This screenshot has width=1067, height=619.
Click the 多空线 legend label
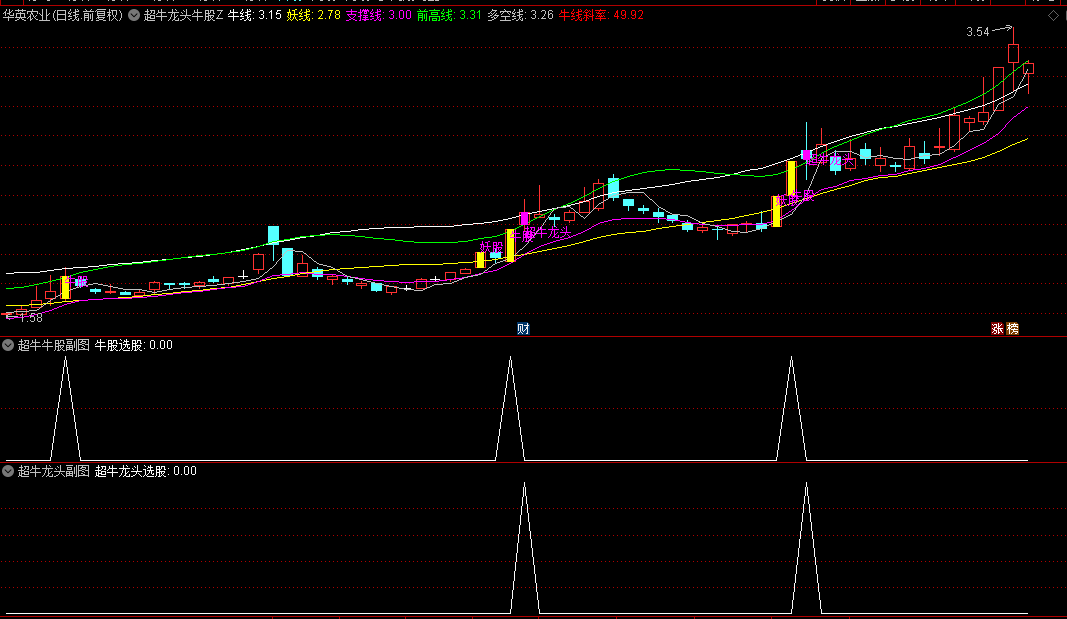click(x=506, y=15)
